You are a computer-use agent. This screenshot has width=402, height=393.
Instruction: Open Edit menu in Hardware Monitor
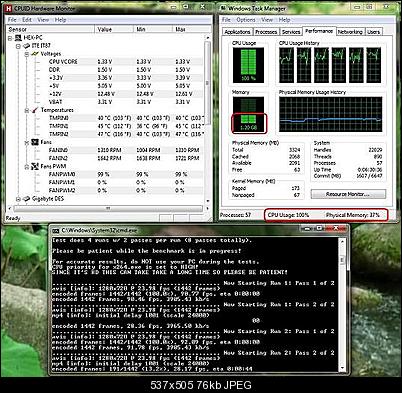(27, 20)
